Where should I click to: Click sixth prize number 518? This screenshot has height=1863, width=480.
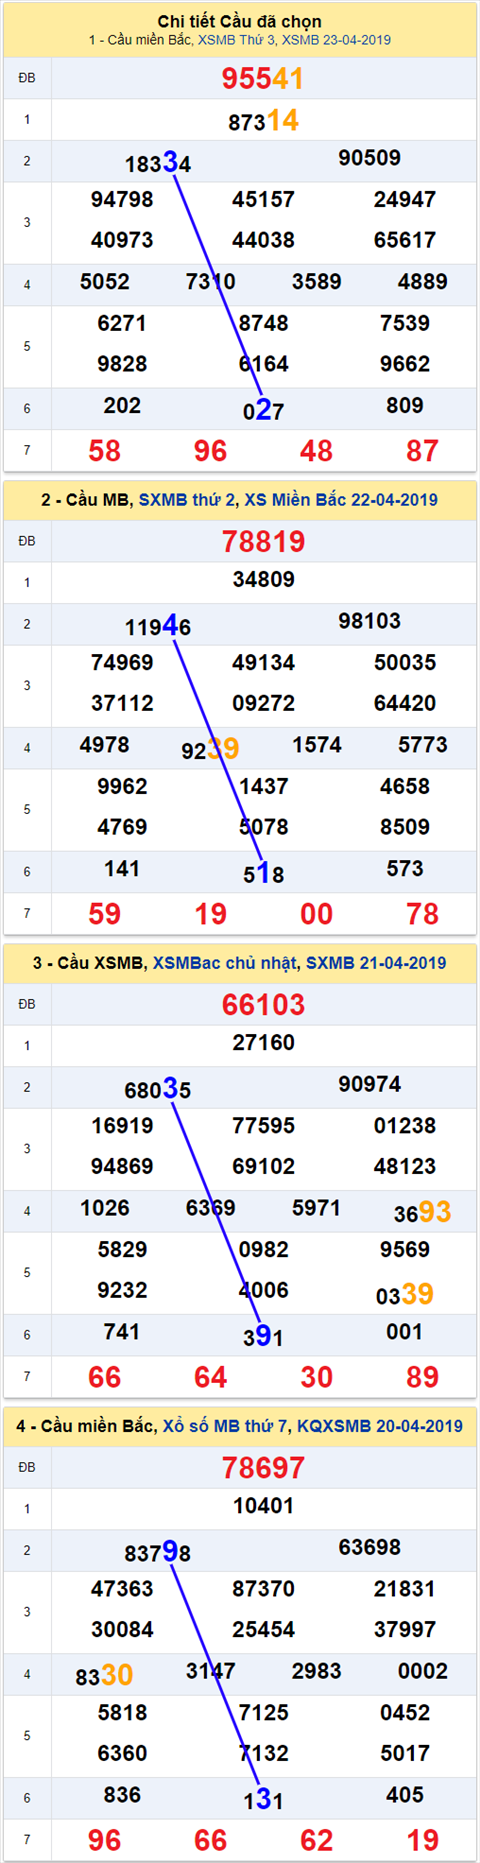(263, 873)
